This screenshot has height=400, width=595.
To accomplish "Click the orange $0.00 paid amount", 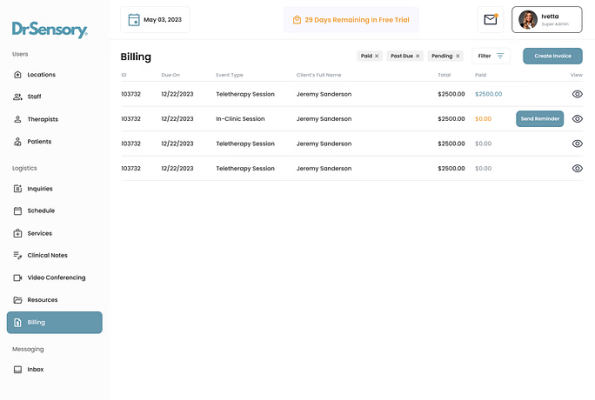I will (x=483, y=119).
